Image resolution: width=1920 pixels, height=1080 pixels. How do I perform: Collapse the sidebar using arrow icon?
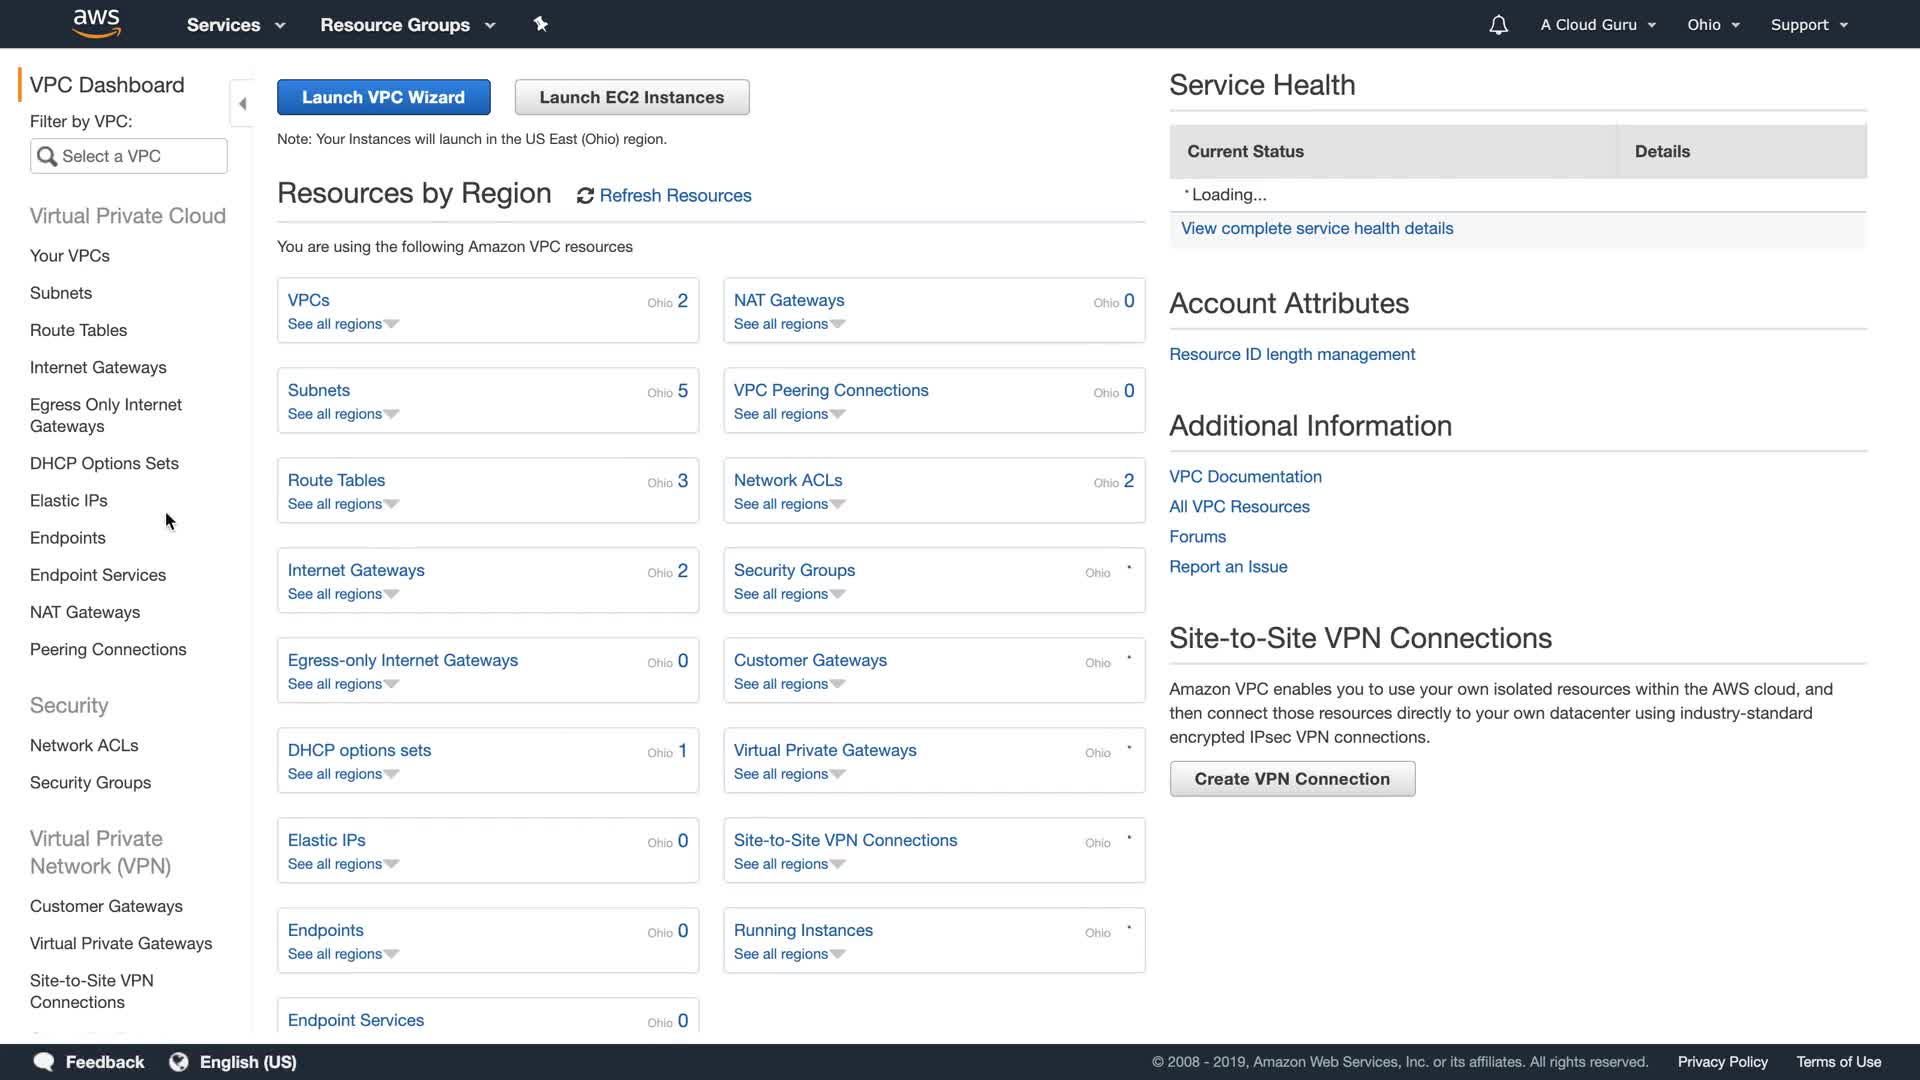click(x=242, y=104)
